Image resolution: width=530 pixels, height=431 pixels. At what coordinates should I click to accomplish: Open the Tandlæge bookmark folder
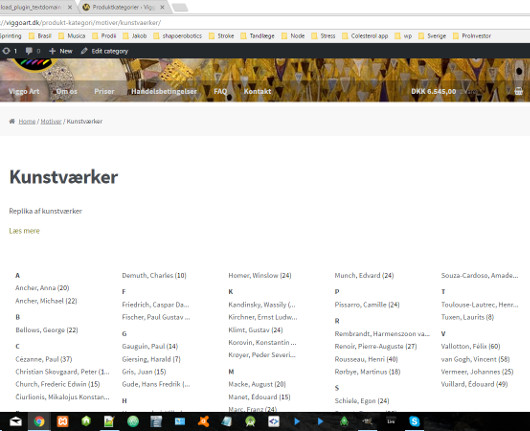coord(258,36)
